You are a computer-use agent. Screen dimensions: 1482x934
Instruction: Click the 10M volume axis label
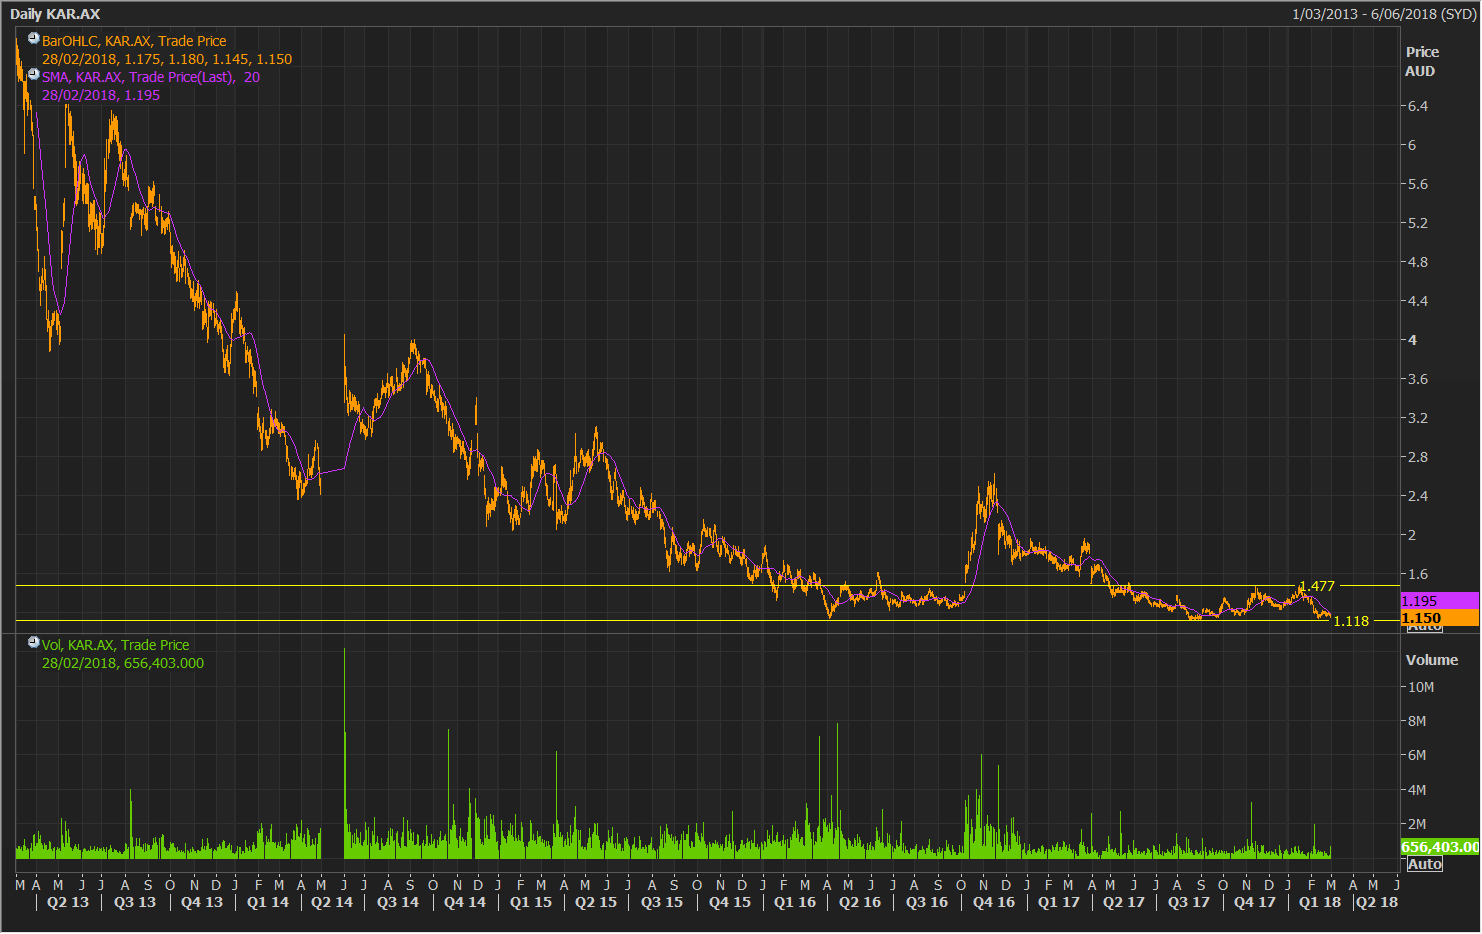(x=1421, y=687)
